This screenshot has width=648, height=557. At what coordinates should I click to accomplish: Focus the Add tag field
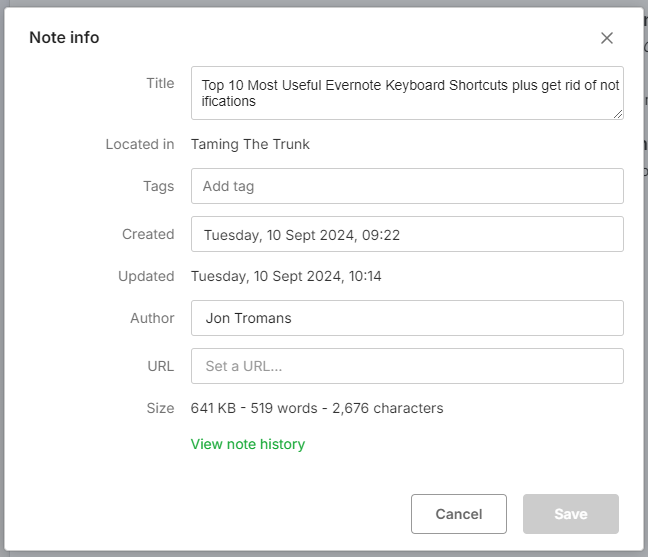407,186
